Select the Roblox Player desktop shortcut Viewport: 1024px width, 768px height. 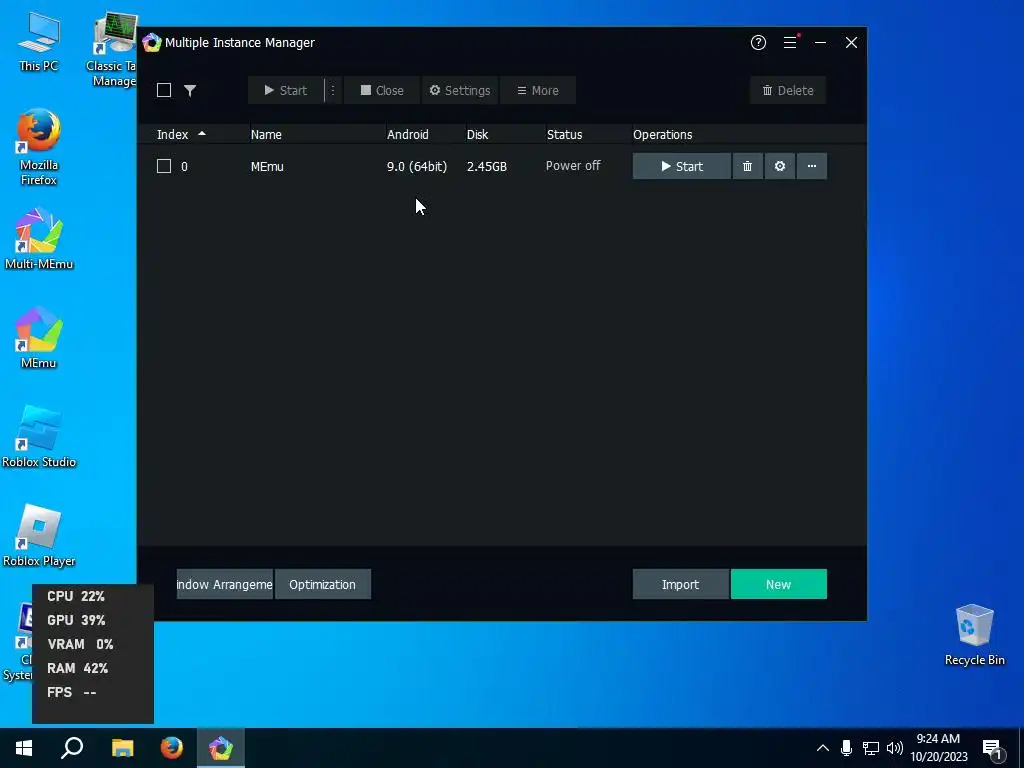[39, 536]
